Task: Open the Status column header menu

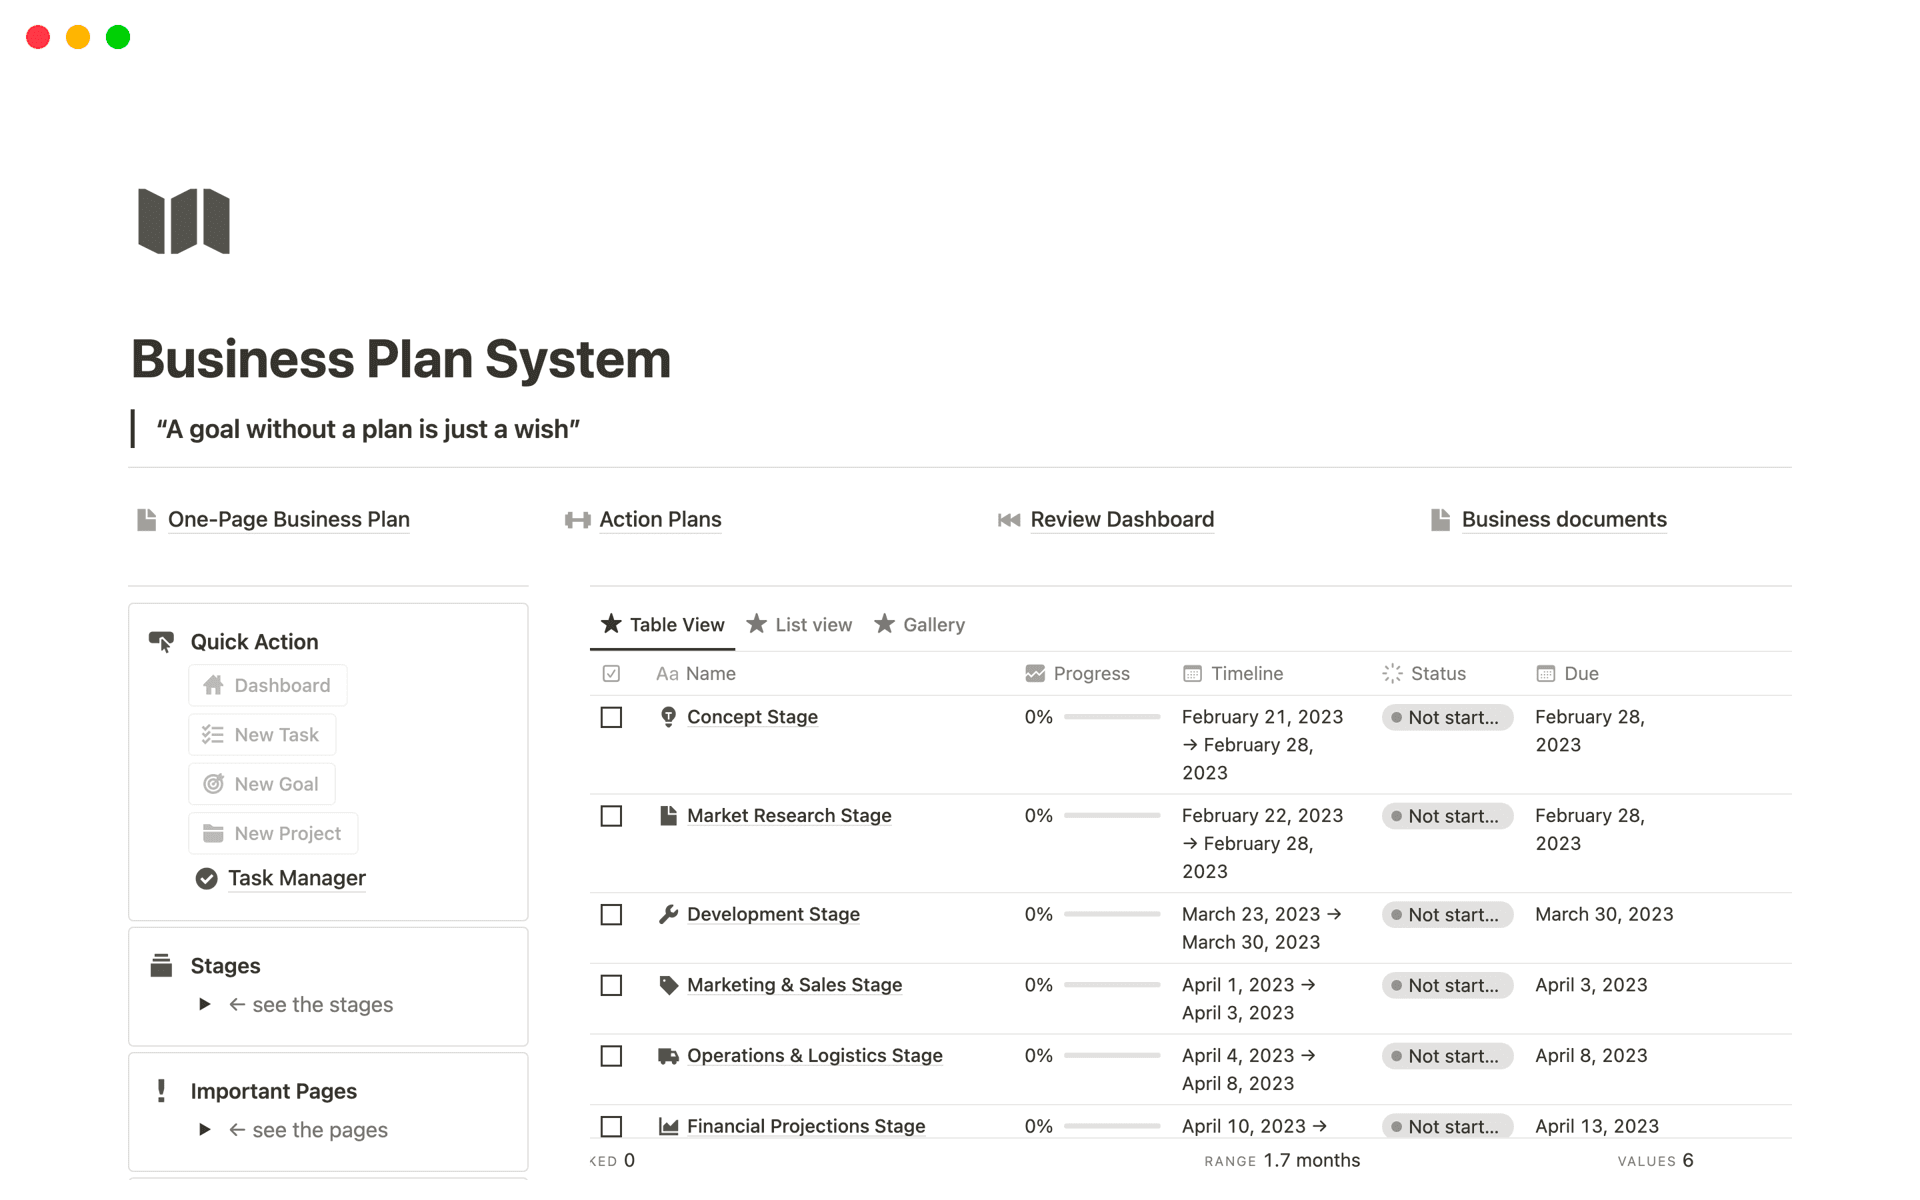Action: click(x=1437, y=673)
